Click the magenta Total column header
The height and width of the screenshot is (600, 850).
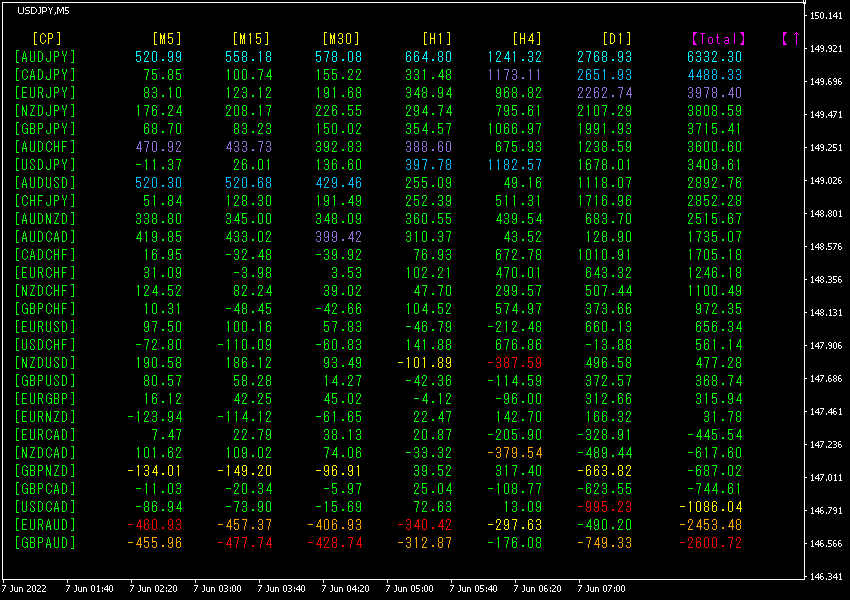coord(719,38)
